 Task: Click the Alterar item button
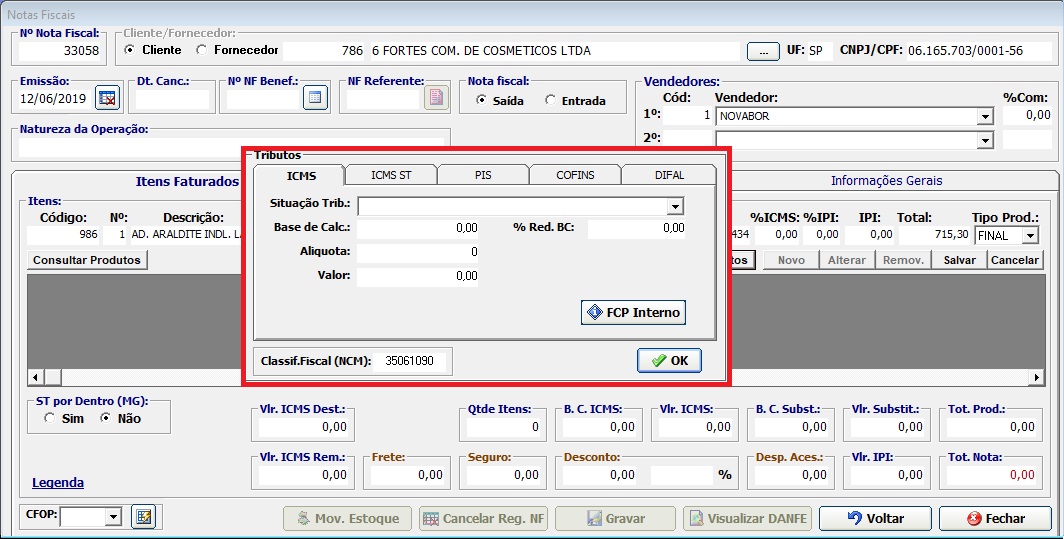[847, 260]
